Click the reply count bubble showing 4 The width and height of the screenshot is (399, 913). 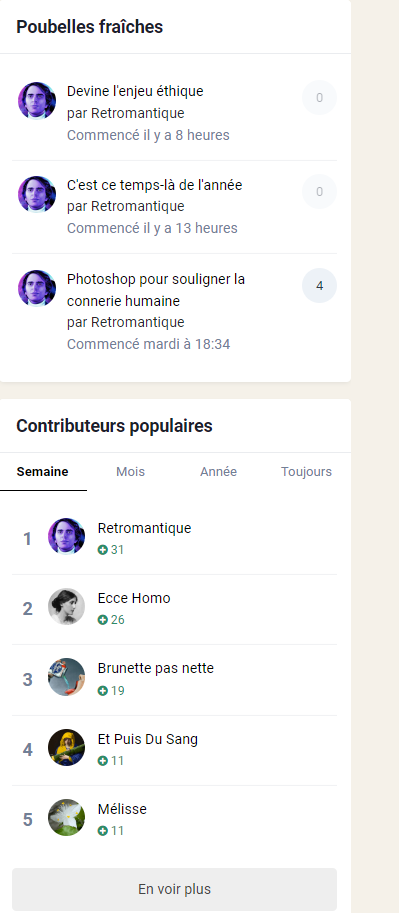point(319,286)
